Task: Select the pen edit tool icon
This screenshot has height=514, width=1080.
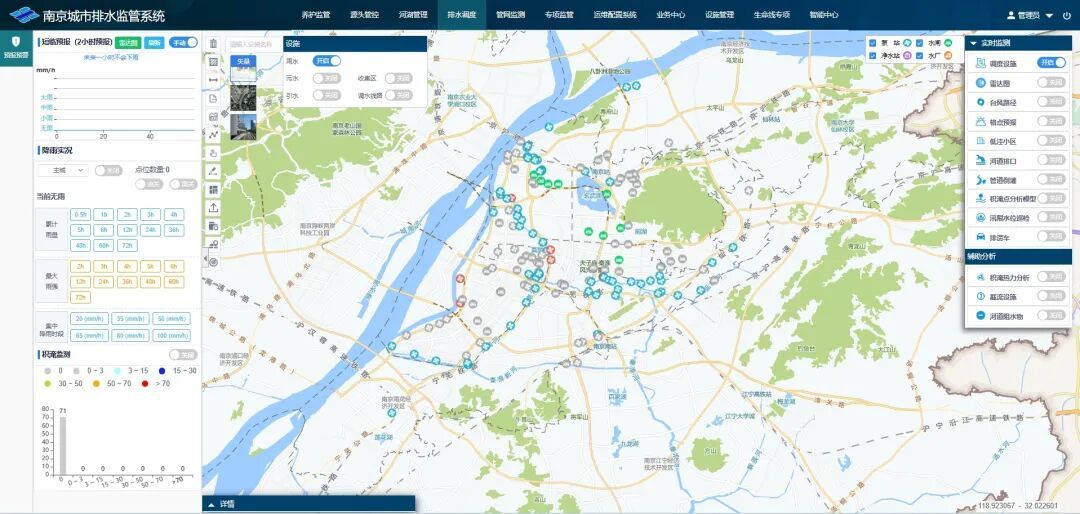Action: point(214,171)
